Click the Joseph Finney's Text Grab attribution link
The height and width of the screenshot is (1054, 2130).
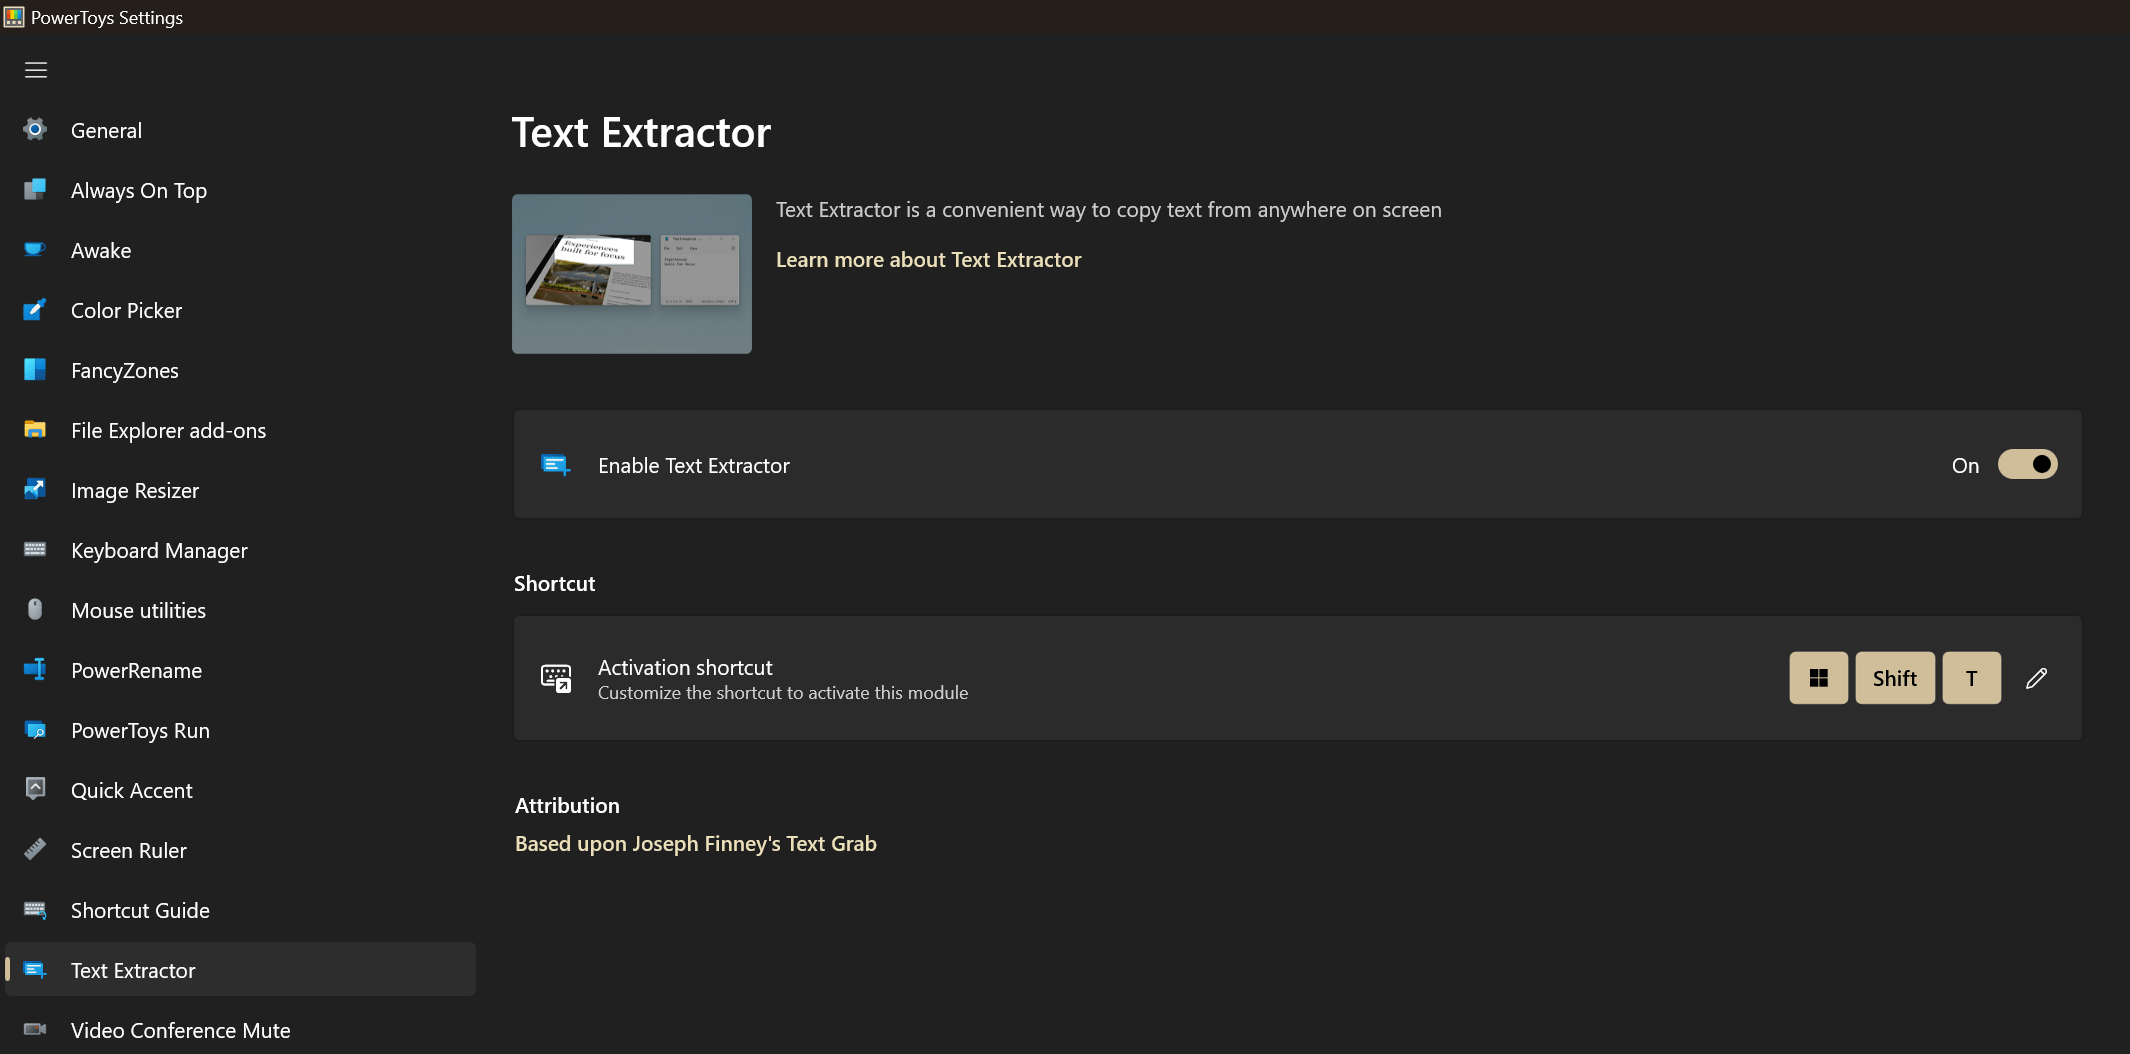(x=695, y=843)
